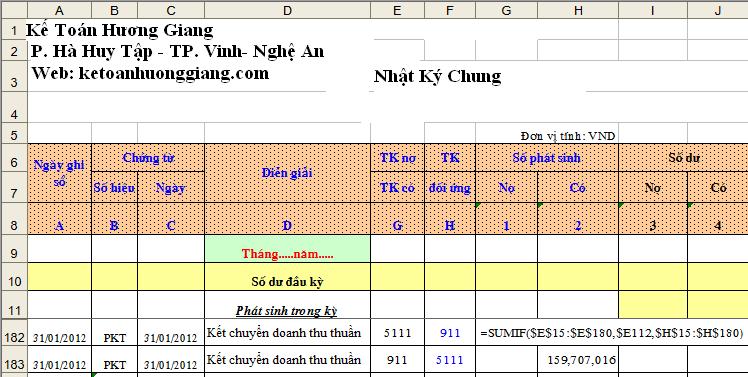Click the 'Tháng.....năm.....' green cell

point(287,249)
